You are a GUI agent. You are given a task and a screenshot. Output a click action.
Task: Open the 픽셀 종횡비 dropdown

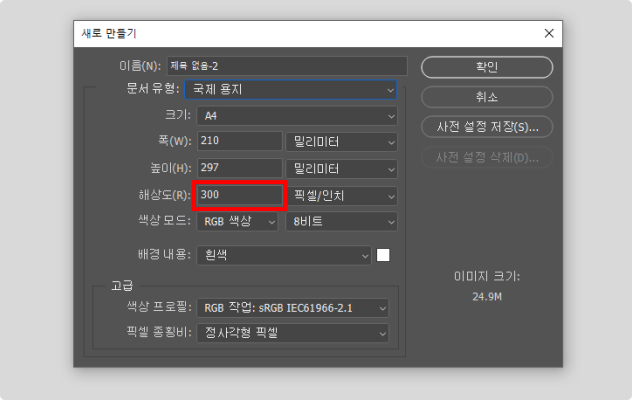pyautogui.click(x=293, y=333)
